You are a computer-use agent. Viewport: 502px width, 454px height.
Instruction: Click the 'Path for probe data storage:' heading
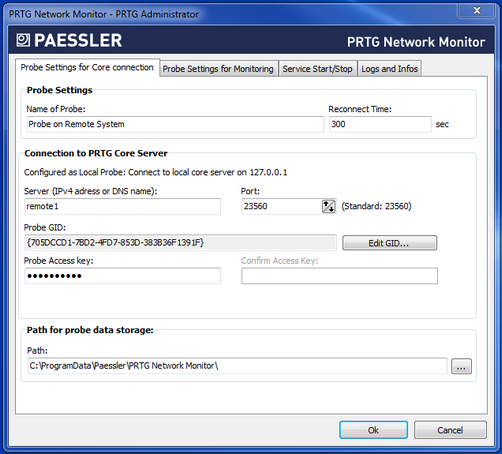(x=90, y=330)
